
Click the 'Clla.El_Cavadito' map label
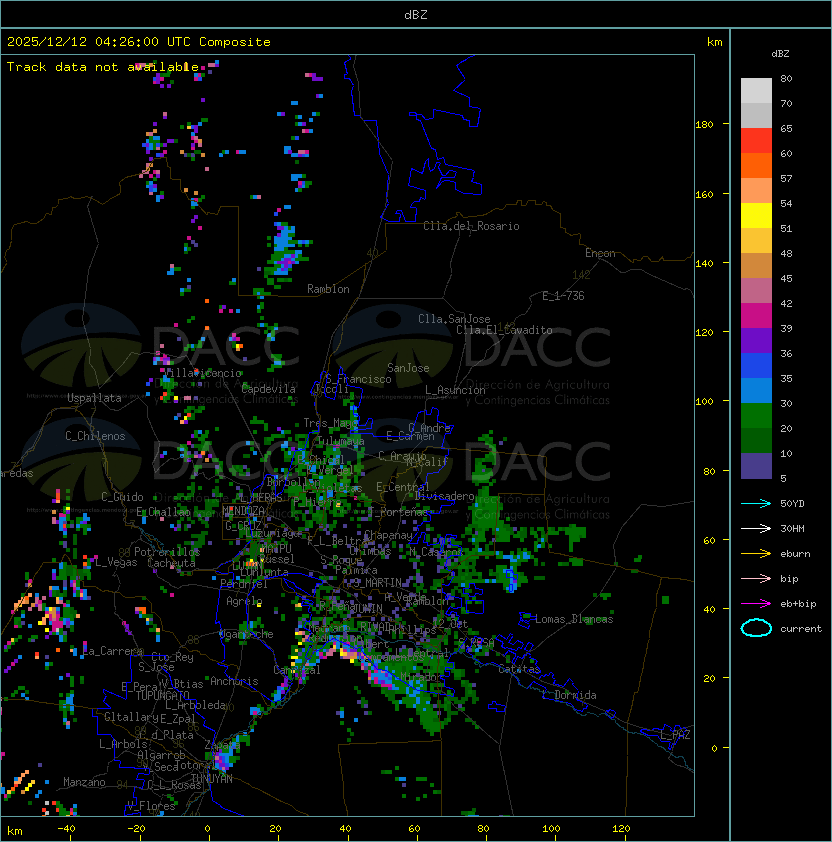point(504,330)
